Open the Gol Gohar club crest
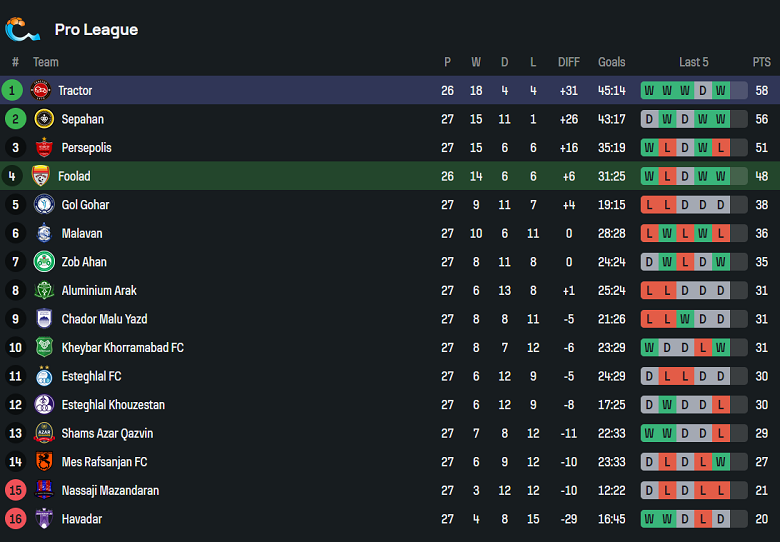This screenshot has width=780, height=542. [x=43, y=205]
